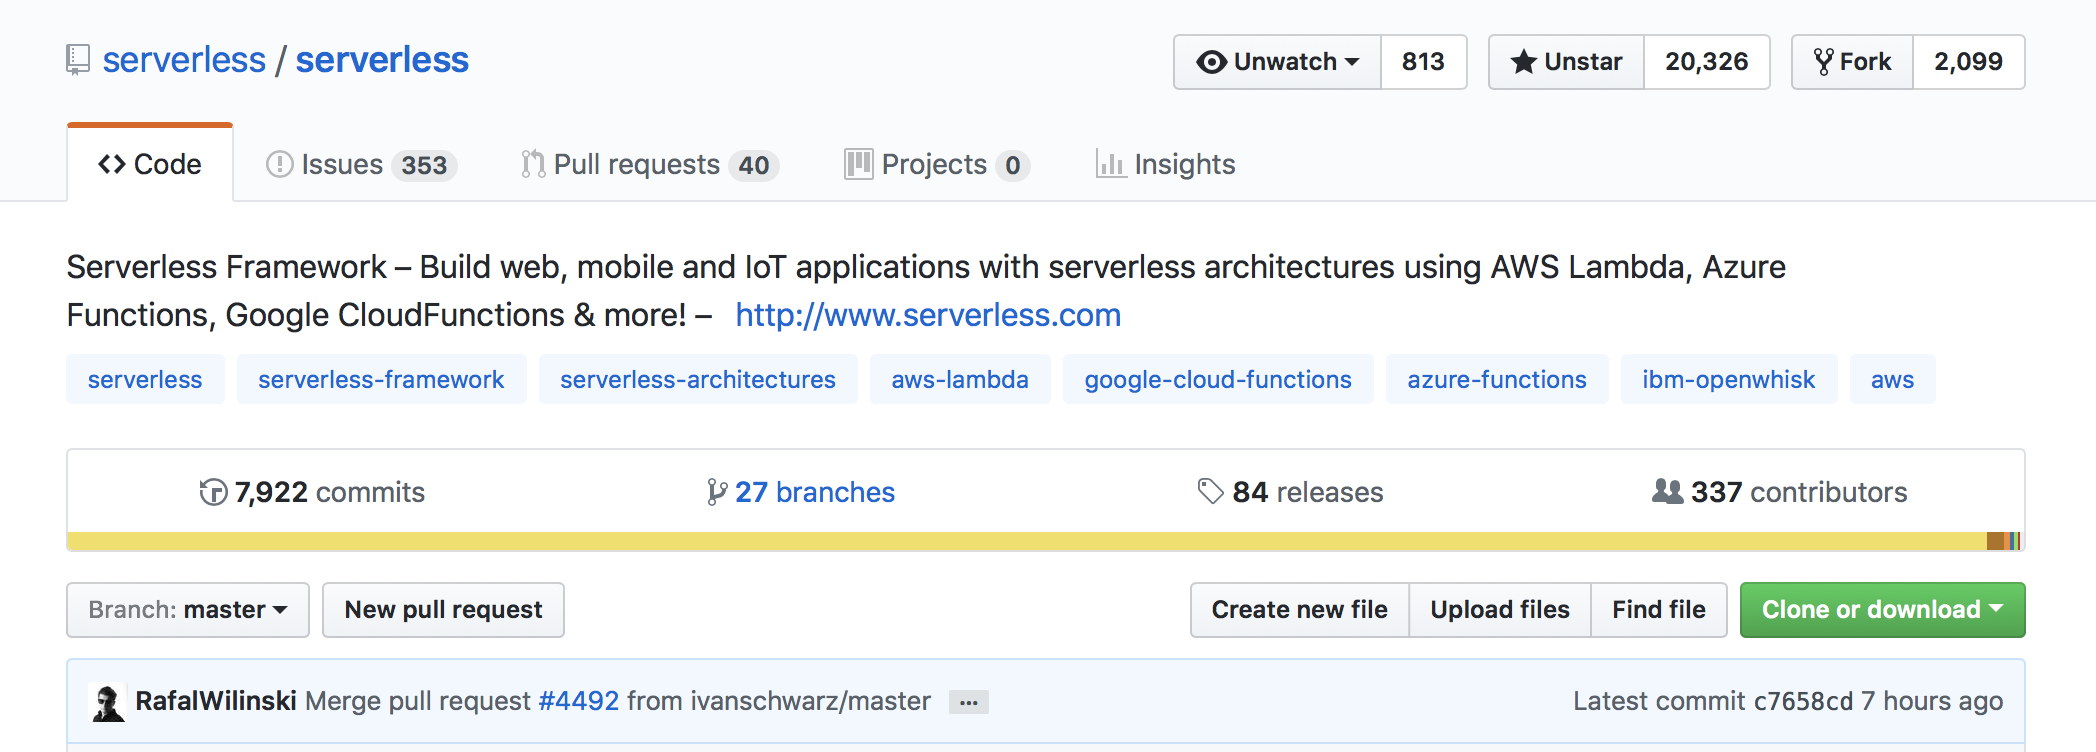Unstar the serverless repository
The image size is (2096, 752).
tap(1566, 62)
